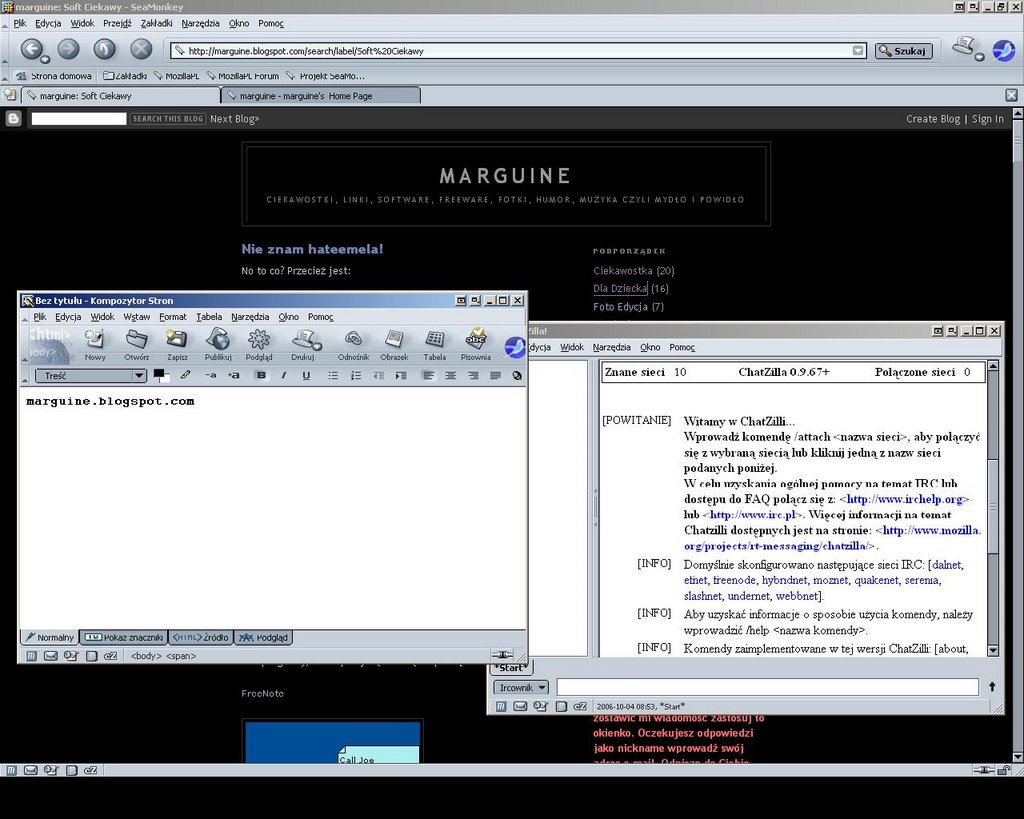Click the blog search input field
The width and height of the screenshot is (1024, 819).
pyautogui.click(x=79, y=119)
